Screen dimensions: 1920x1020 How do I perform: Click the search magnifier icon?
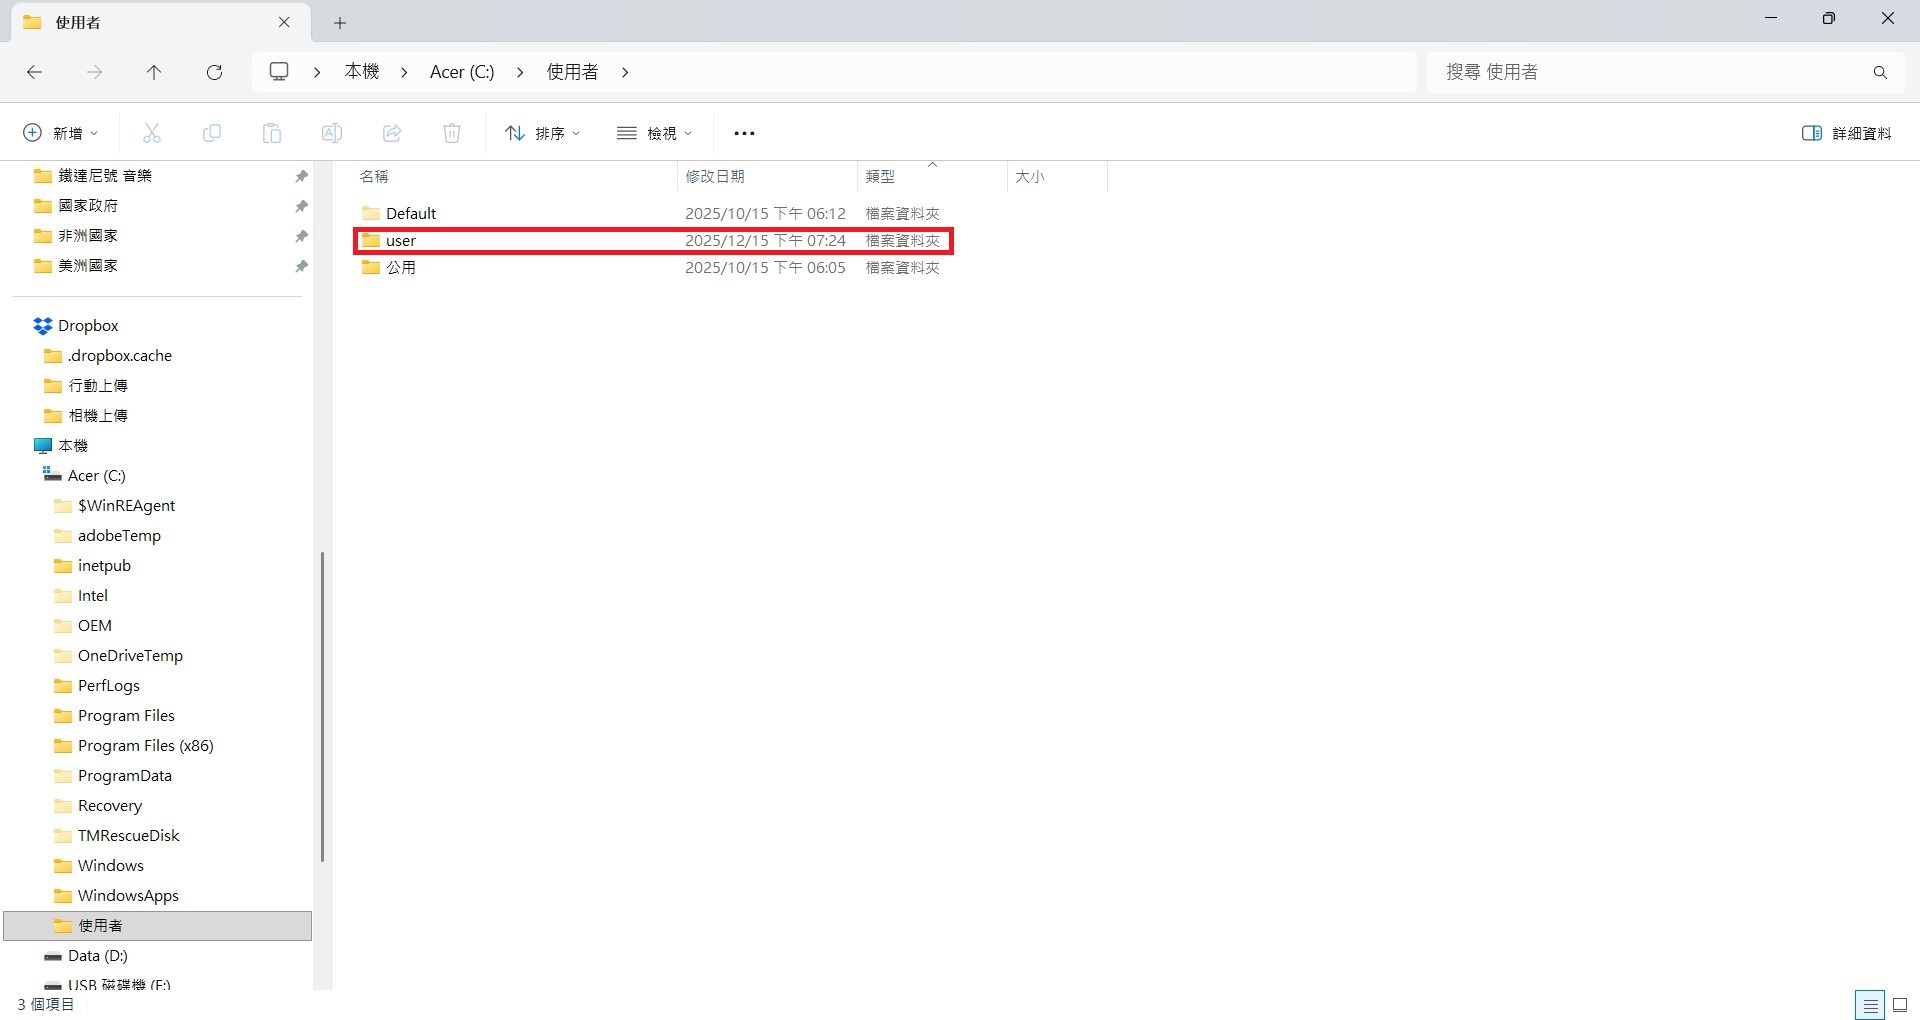click(x=1880, y=72)
